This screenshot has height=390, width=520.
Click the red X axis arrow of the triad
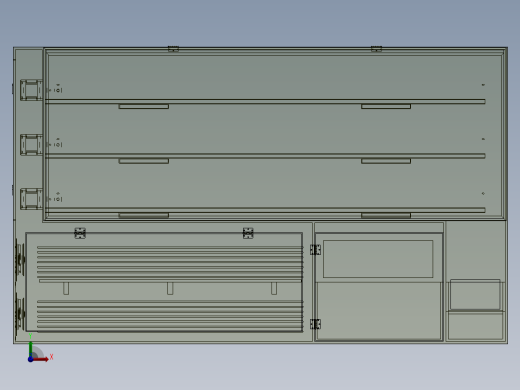tap(41, 359)
